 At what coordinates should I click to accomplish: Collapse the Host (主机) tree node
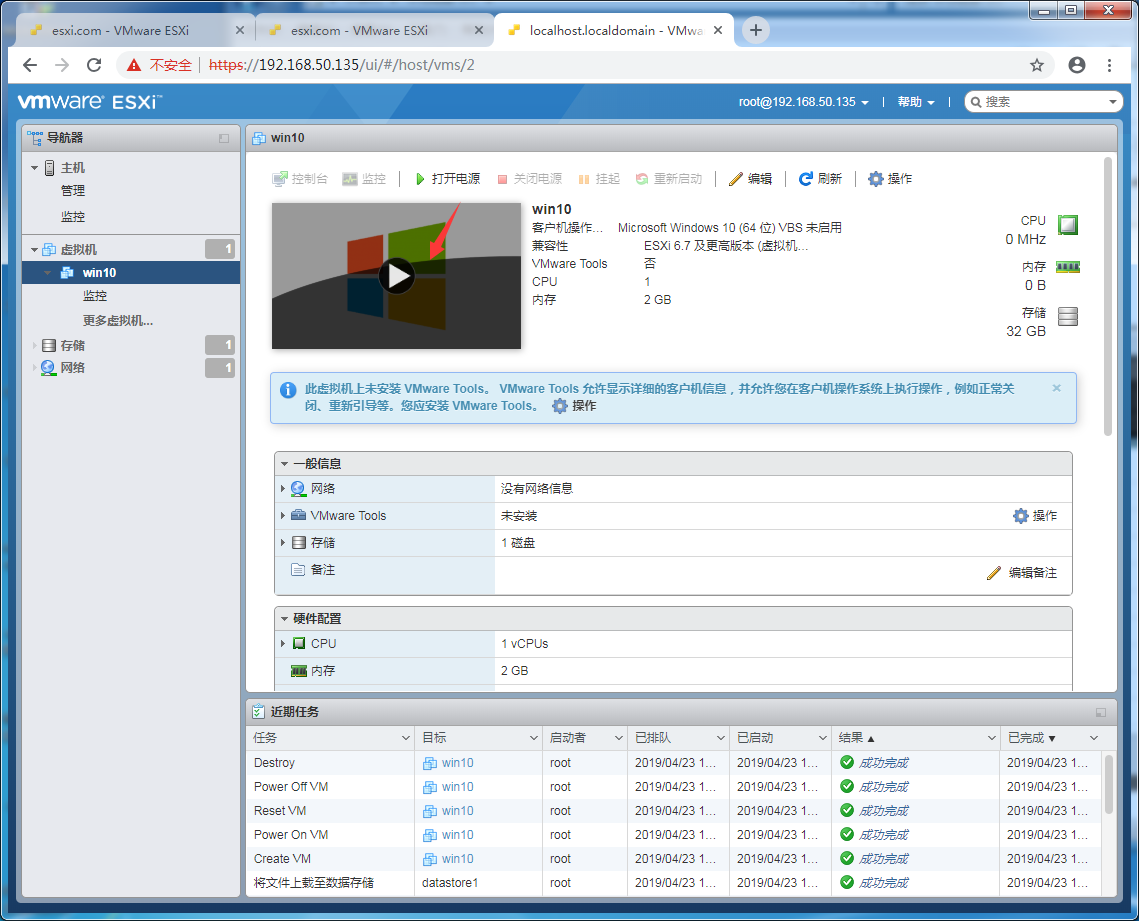34,168
